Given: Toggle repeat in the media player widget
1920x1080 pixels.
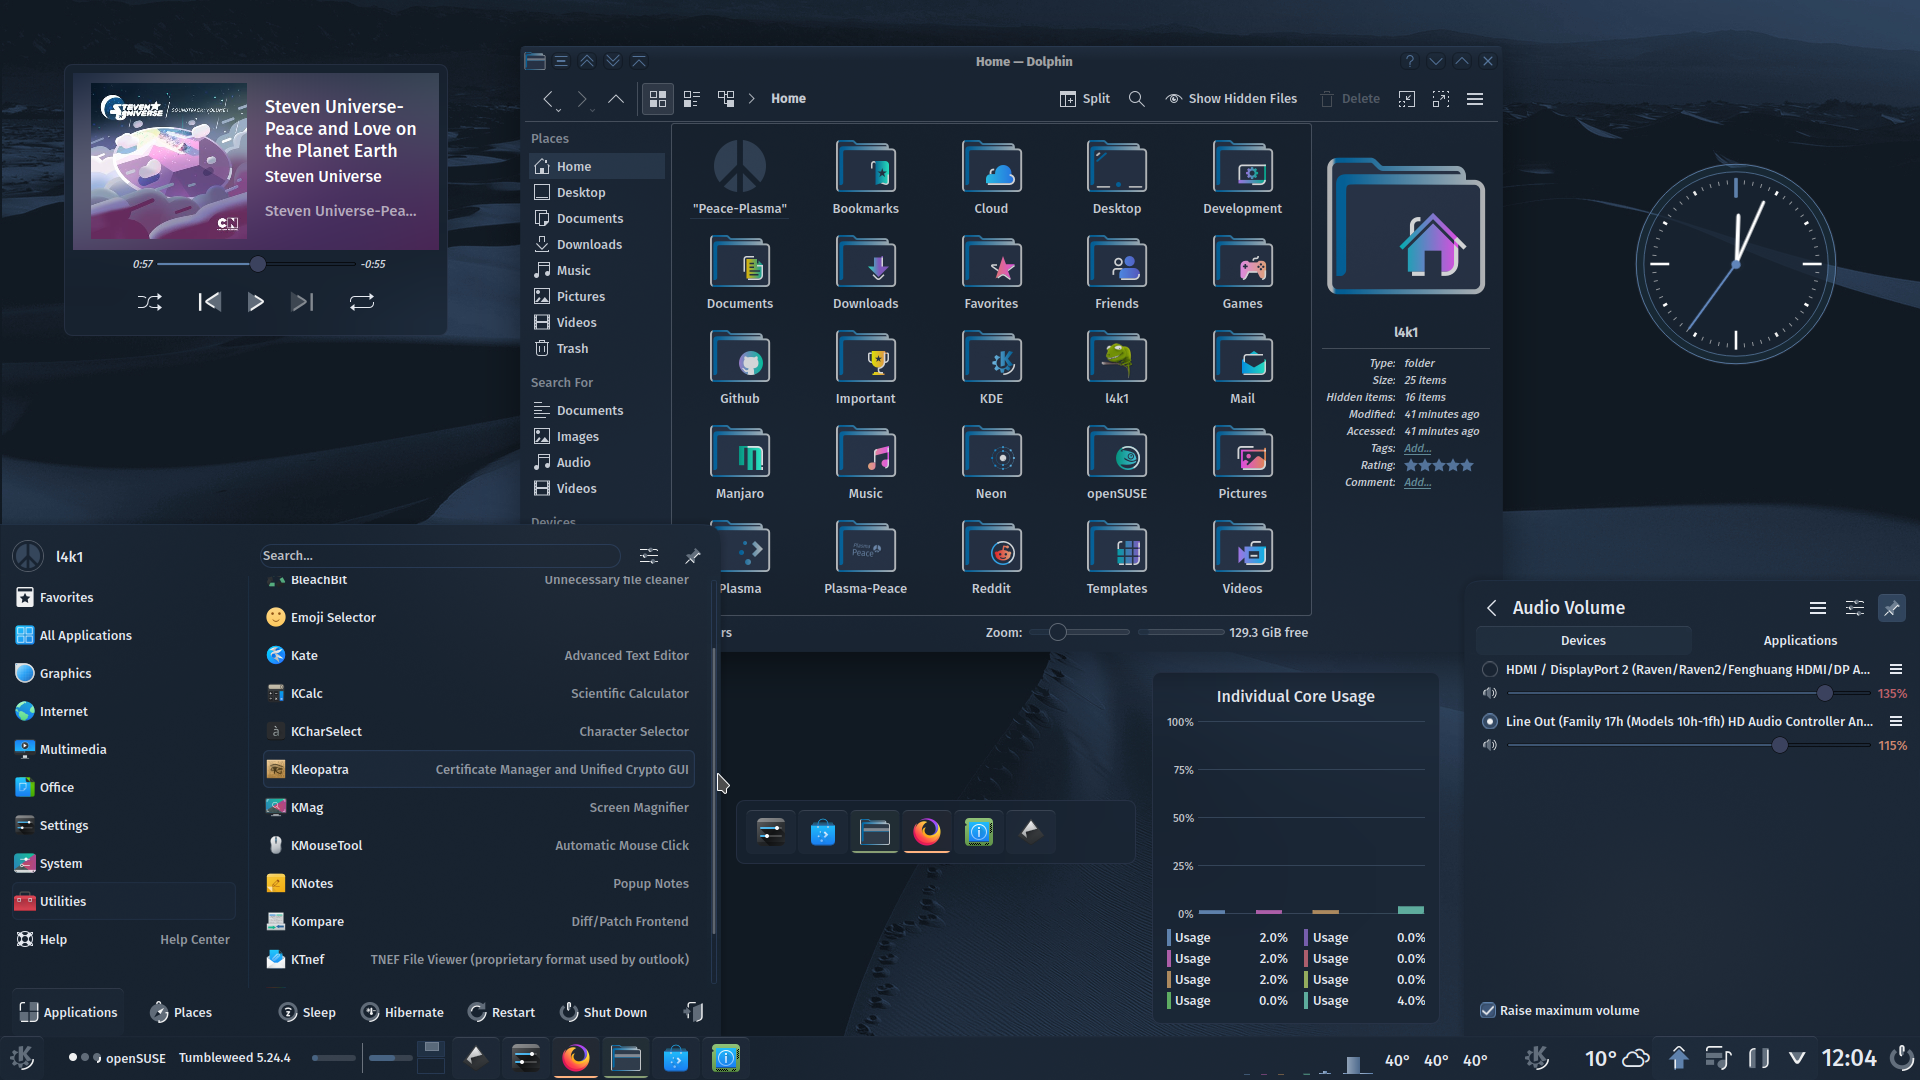Looking at the screenshot, I should click(x=362, y=302).
